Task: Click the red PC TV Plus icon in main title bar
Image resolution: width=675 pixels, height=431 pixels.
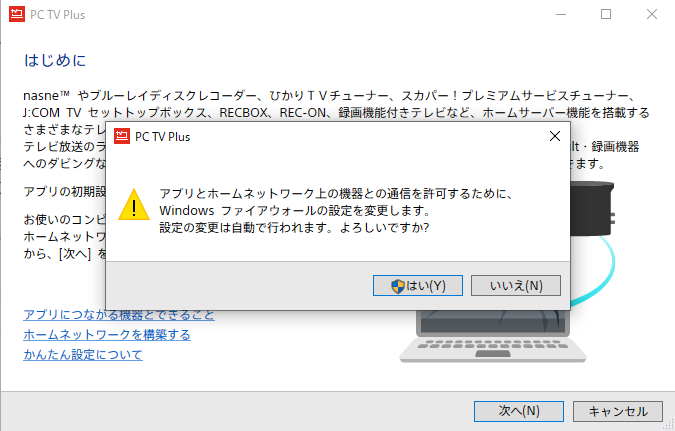Action: pos(17,14)
